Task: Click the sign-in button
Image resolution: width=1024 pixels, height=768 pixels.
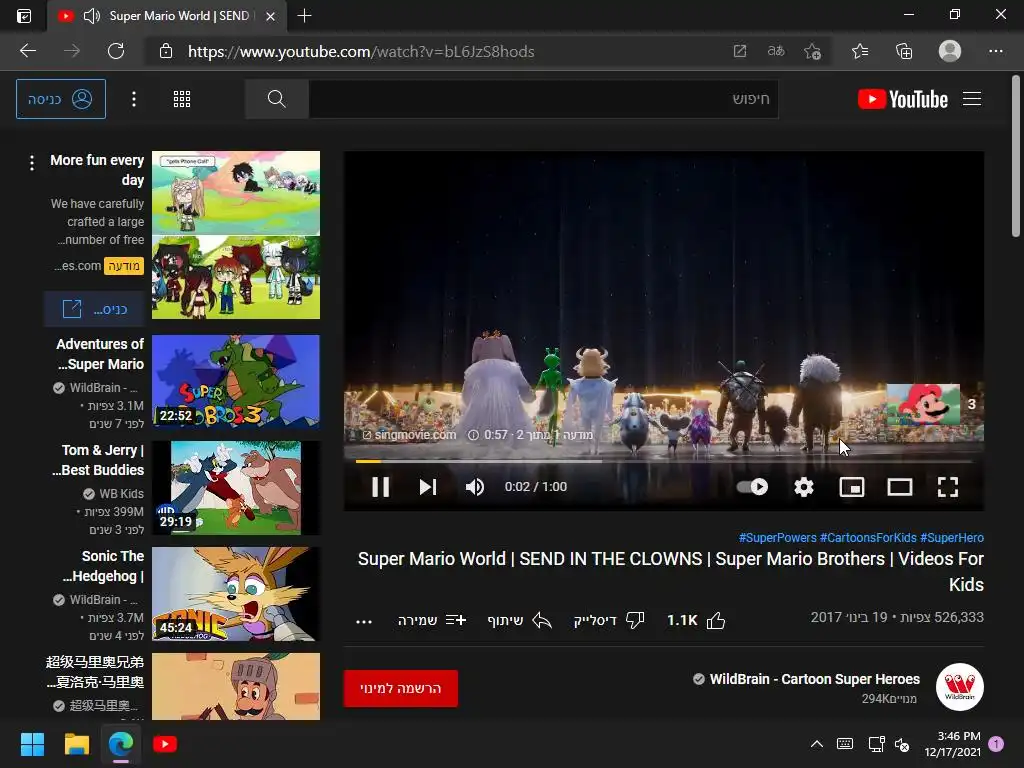Action: pos(61,99)
